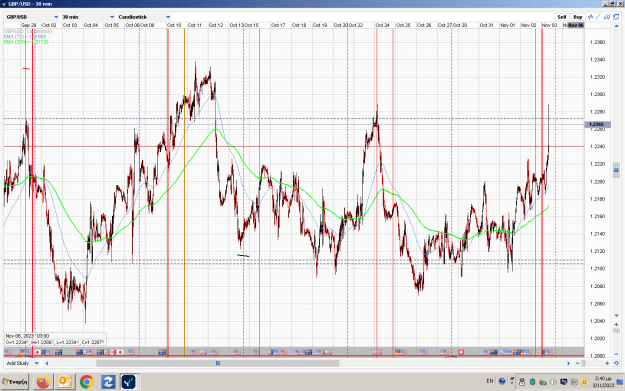
Task: Click the EMA (200) indicator label
Action: pyautogui.click(x=26, y=42)
